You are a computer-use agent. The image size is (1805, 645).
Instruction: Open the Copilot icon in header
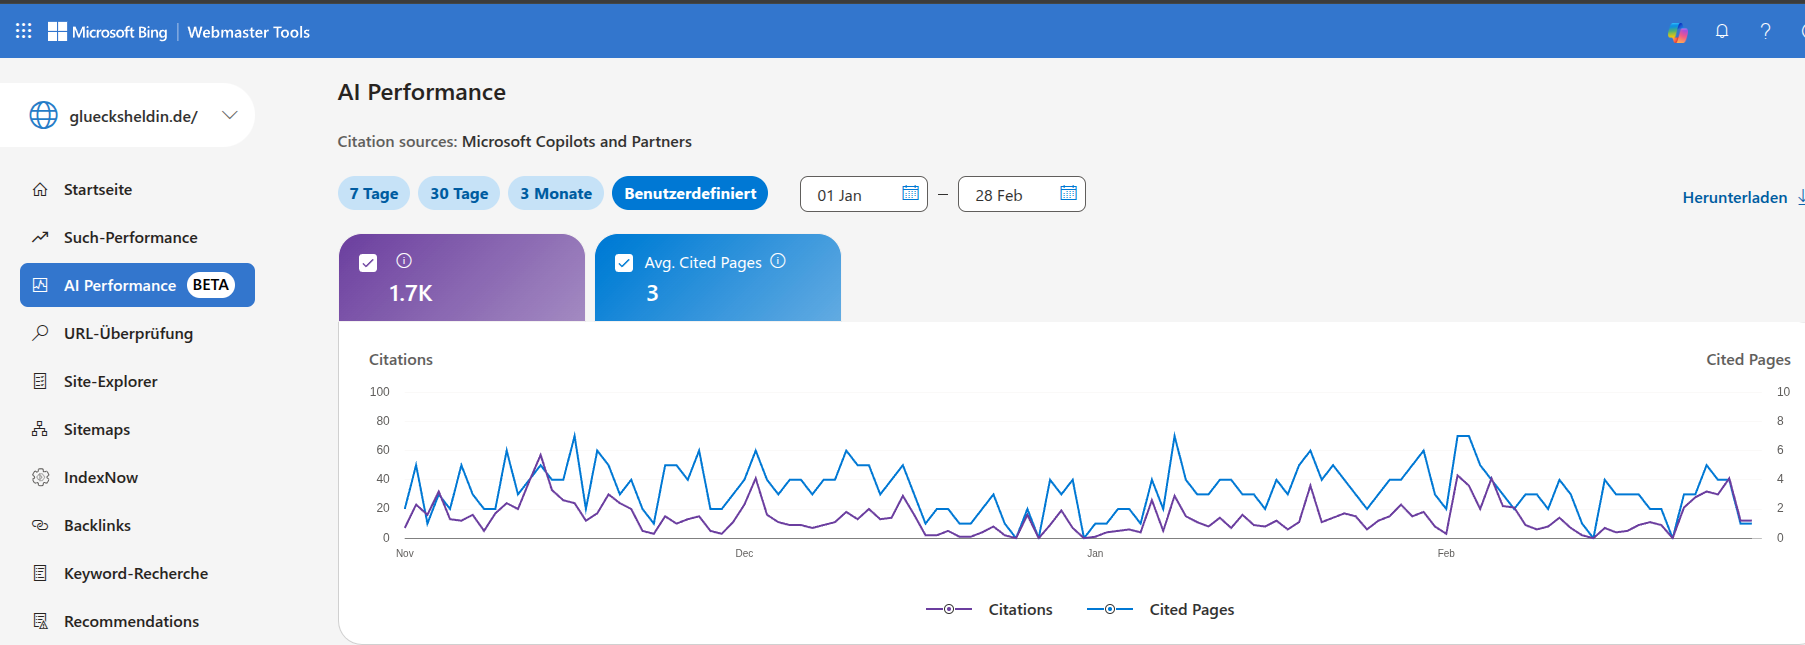point(1677,32)
